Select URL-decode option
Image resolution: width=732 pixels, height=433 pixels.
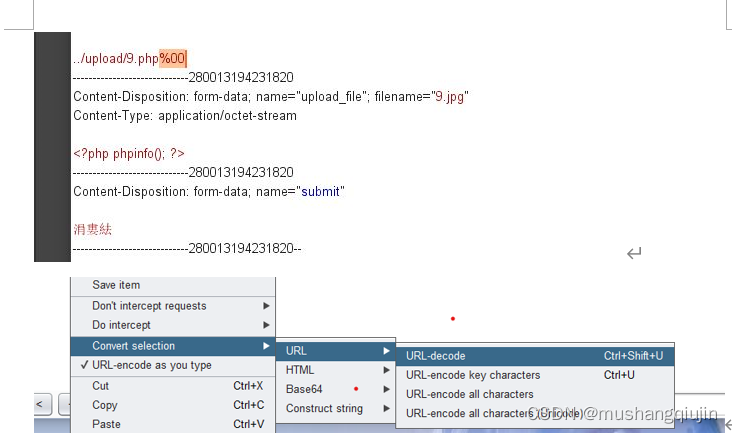(x=535, y=356)
